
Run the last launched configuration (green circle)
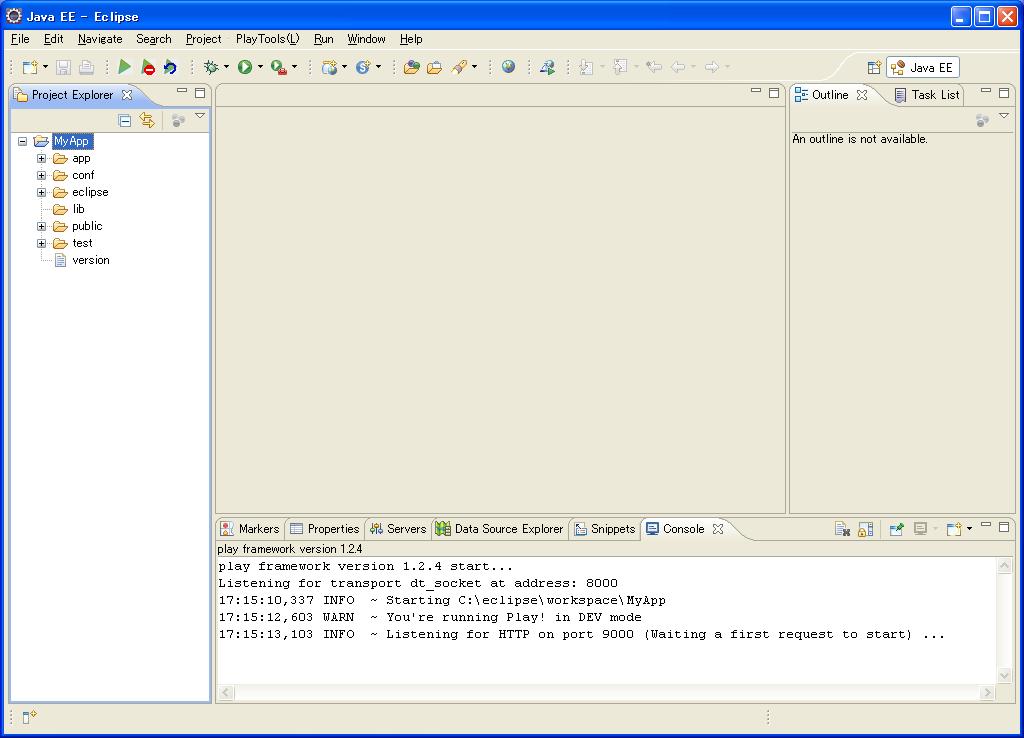(x=245, y=67)
